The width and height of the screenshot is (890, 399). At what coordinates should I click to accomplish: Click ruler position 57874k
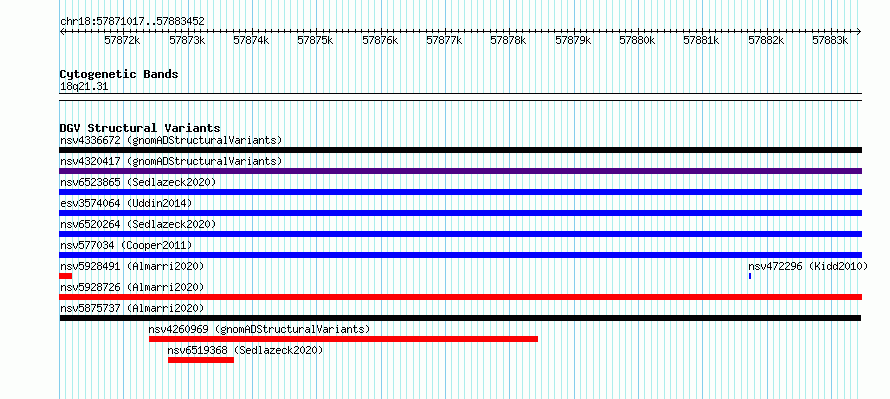[251, 40]
